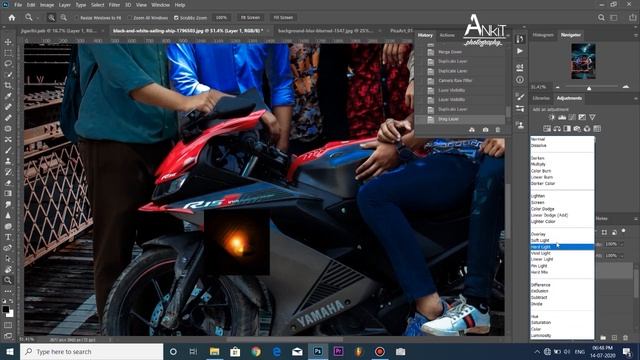Click the search icon at top right
640x360 pixels.
(601, 18)
